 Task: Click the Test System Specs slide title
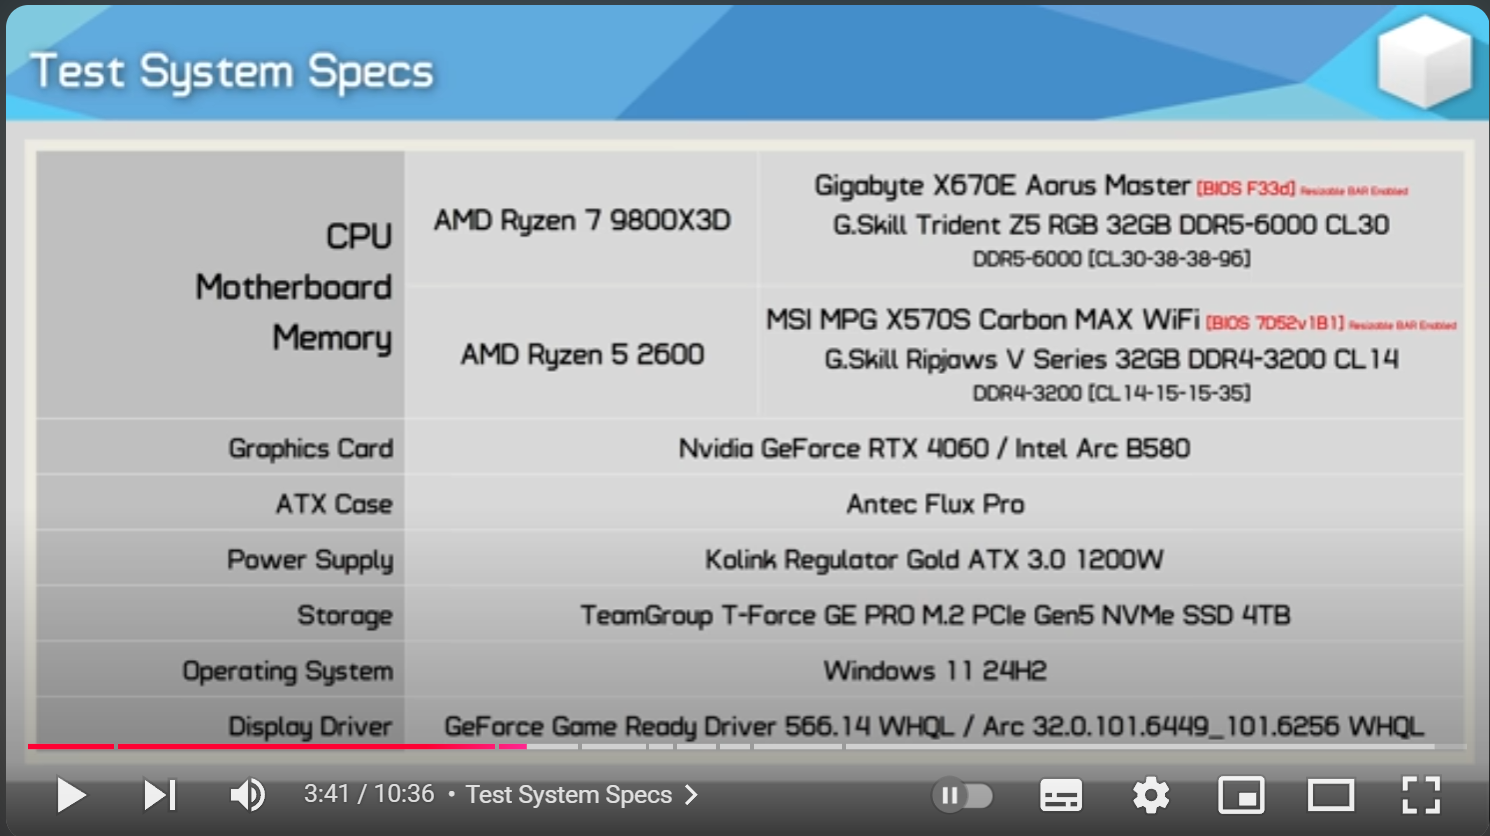point(233,72)
